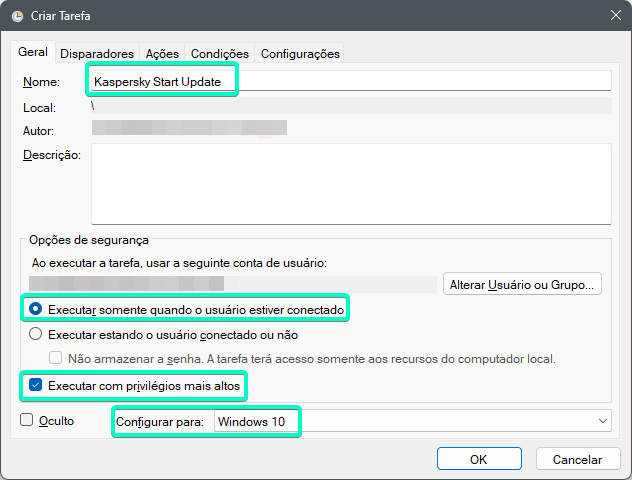Go to the Condições tab
This screenshot has width=632, height=480.
click(x=220, y=54)
